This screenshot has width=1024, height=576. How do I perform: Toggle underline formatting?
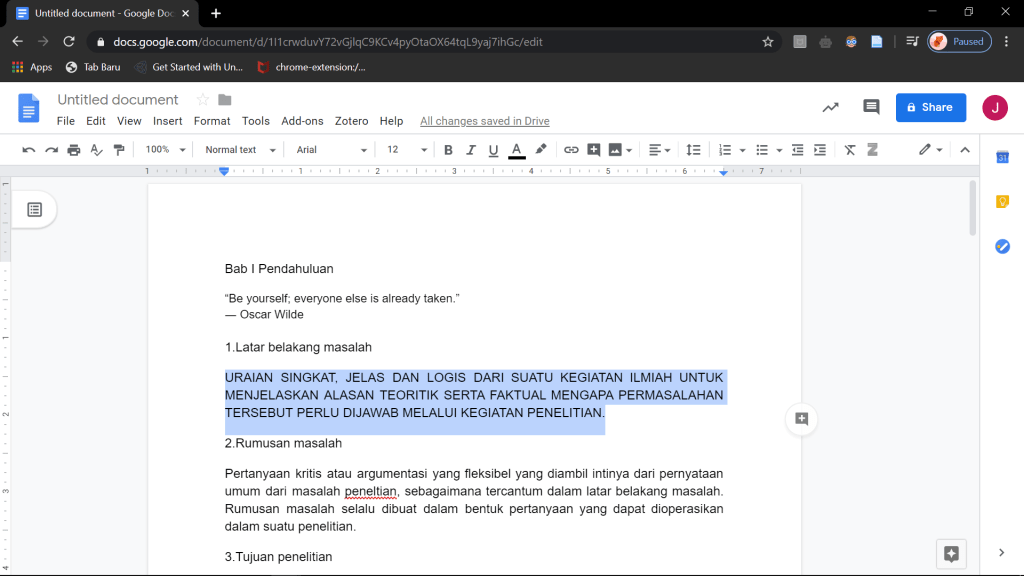[x=493, y=150]
